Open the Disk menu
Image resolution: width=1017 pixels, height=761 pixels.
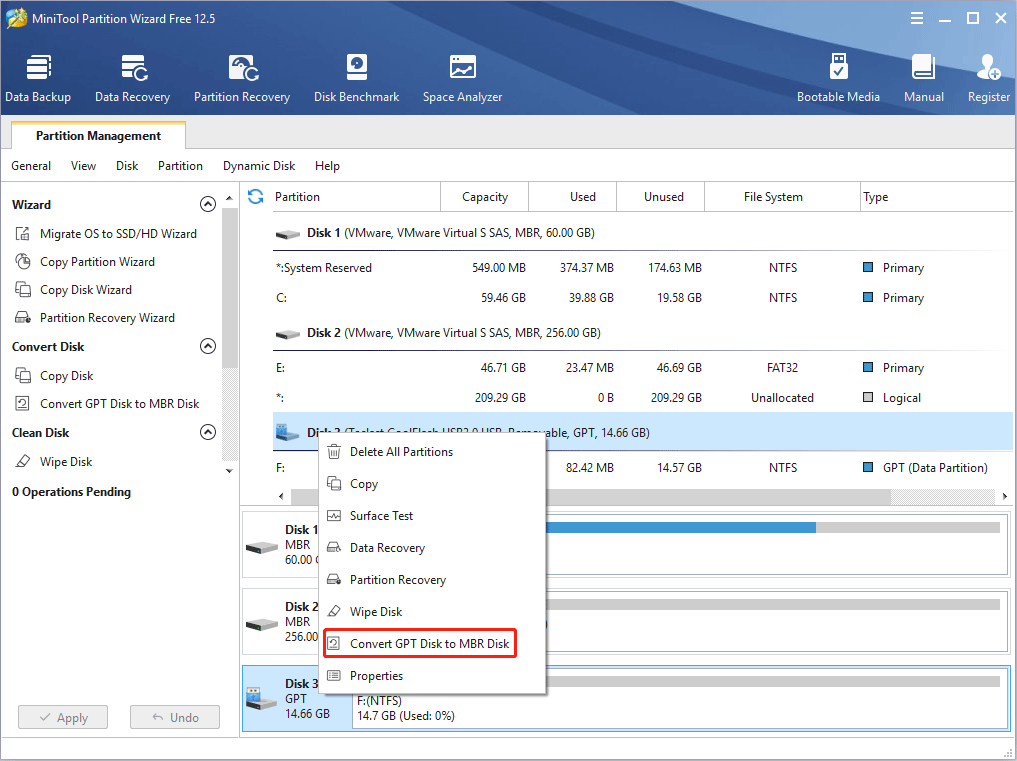[x=127, y=166]
